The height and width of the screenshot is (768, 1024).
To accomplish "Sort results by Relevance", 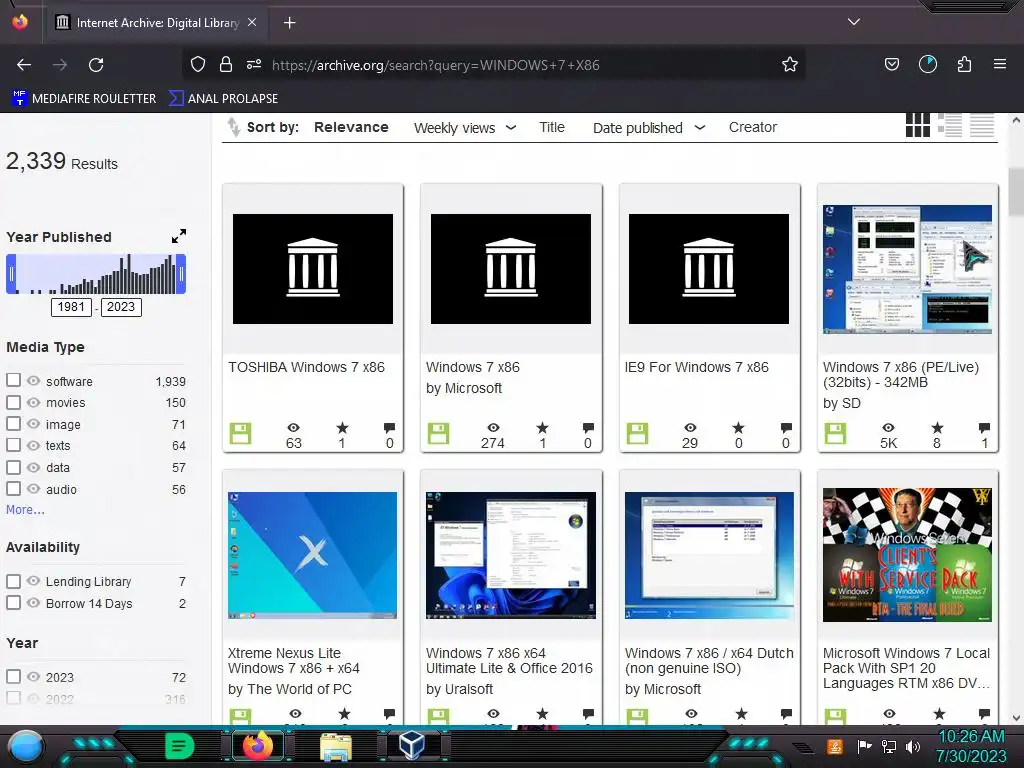I will click(x=351, y=127).
